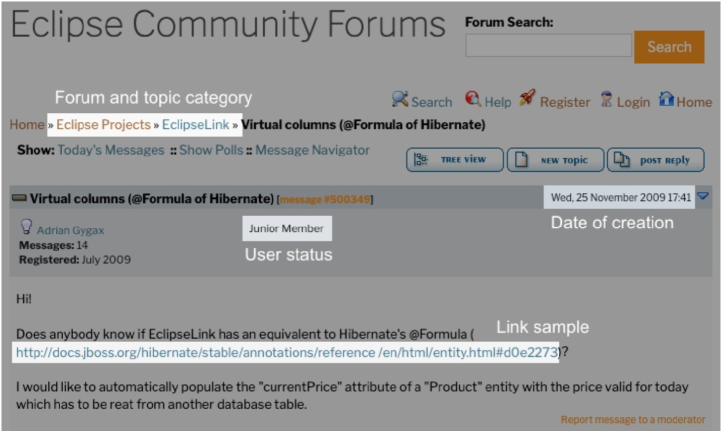Image resolution: width=723 pixels, height=433 pixels.
Task: Click the Register rocket icon
Action: pyautogui.click(x=527, y=99)
